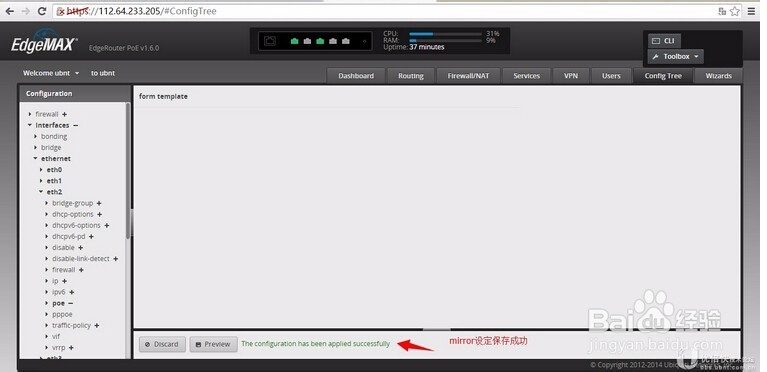This screenshot has height=372, width=767.
Task: Remove interfaces node with minus icon
Action: tap(75, 125)
